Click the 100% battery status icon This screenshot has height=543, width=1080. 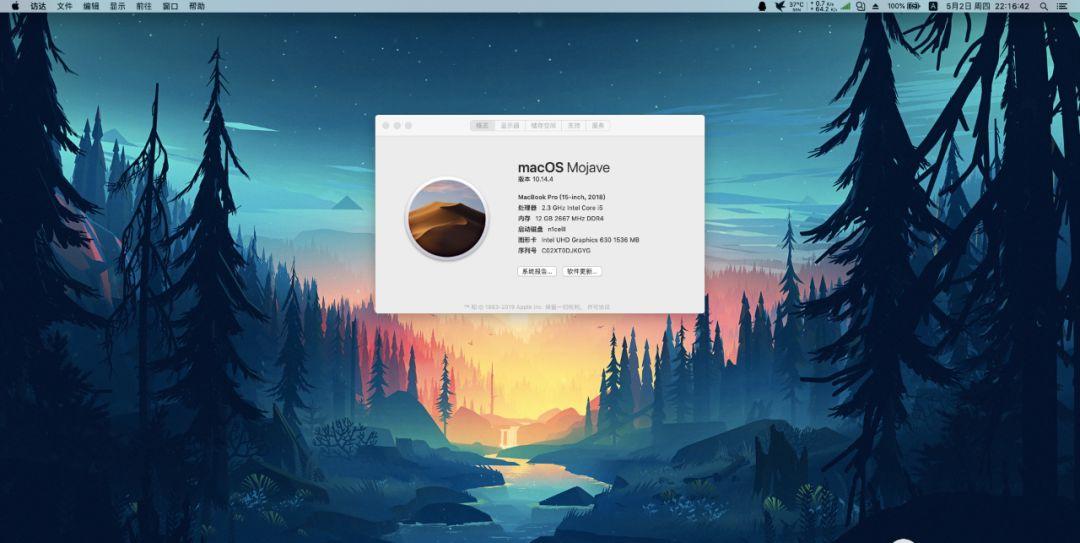(x=904, y=6)
